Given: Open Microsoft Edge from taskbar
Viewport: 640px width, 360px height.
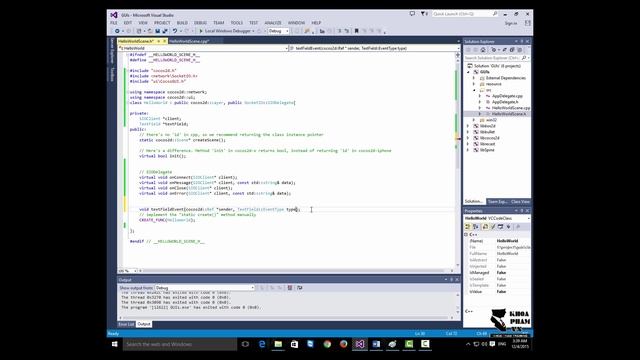Looking at the screenshot, I should 262,344.
